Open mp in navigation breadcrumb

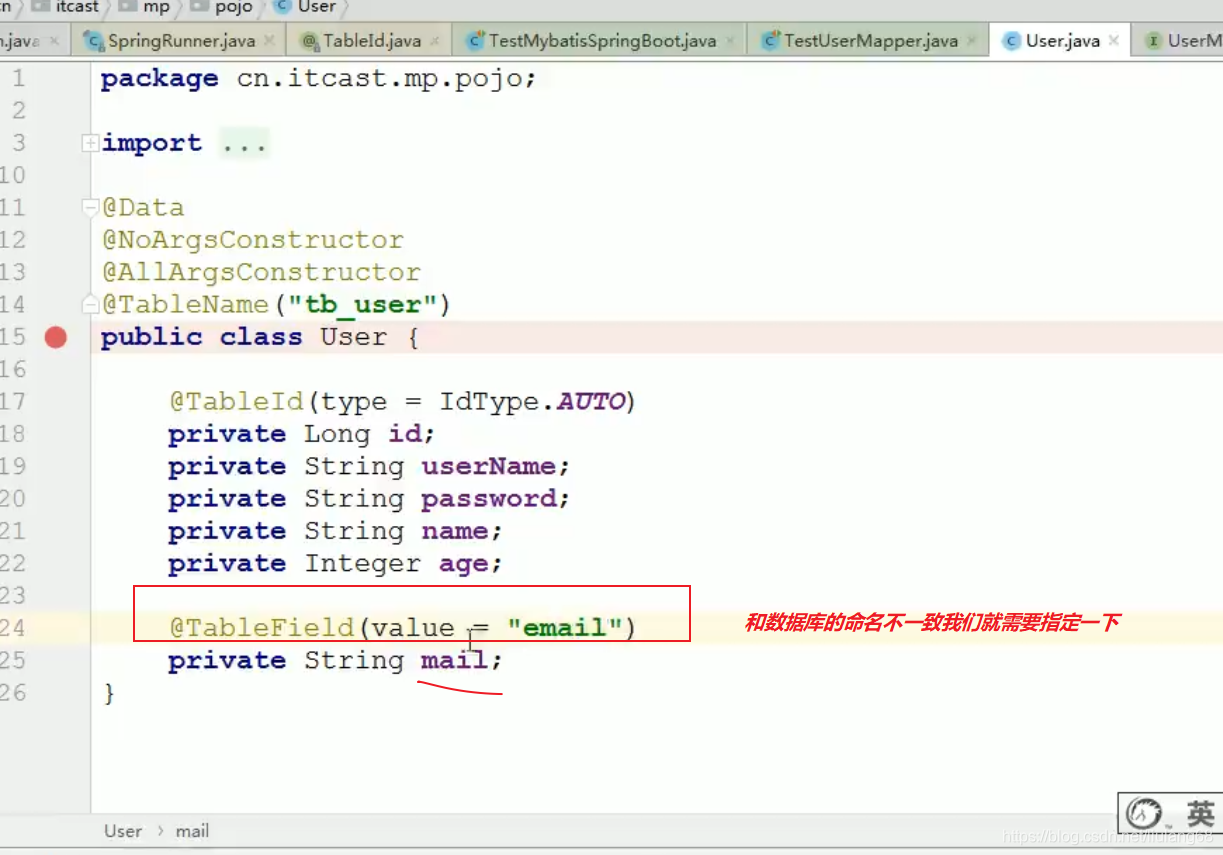coord(156,7)
